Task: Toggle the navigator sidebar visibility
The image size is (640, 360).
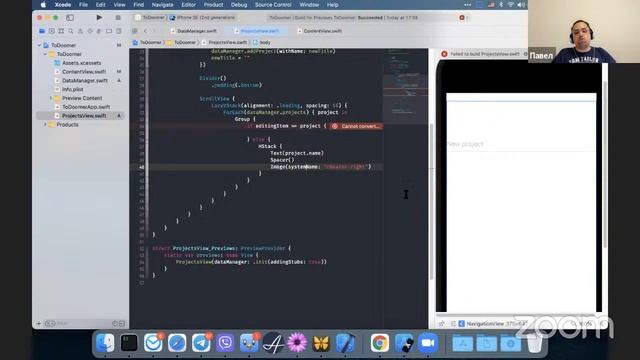Action: coord(70,18)
